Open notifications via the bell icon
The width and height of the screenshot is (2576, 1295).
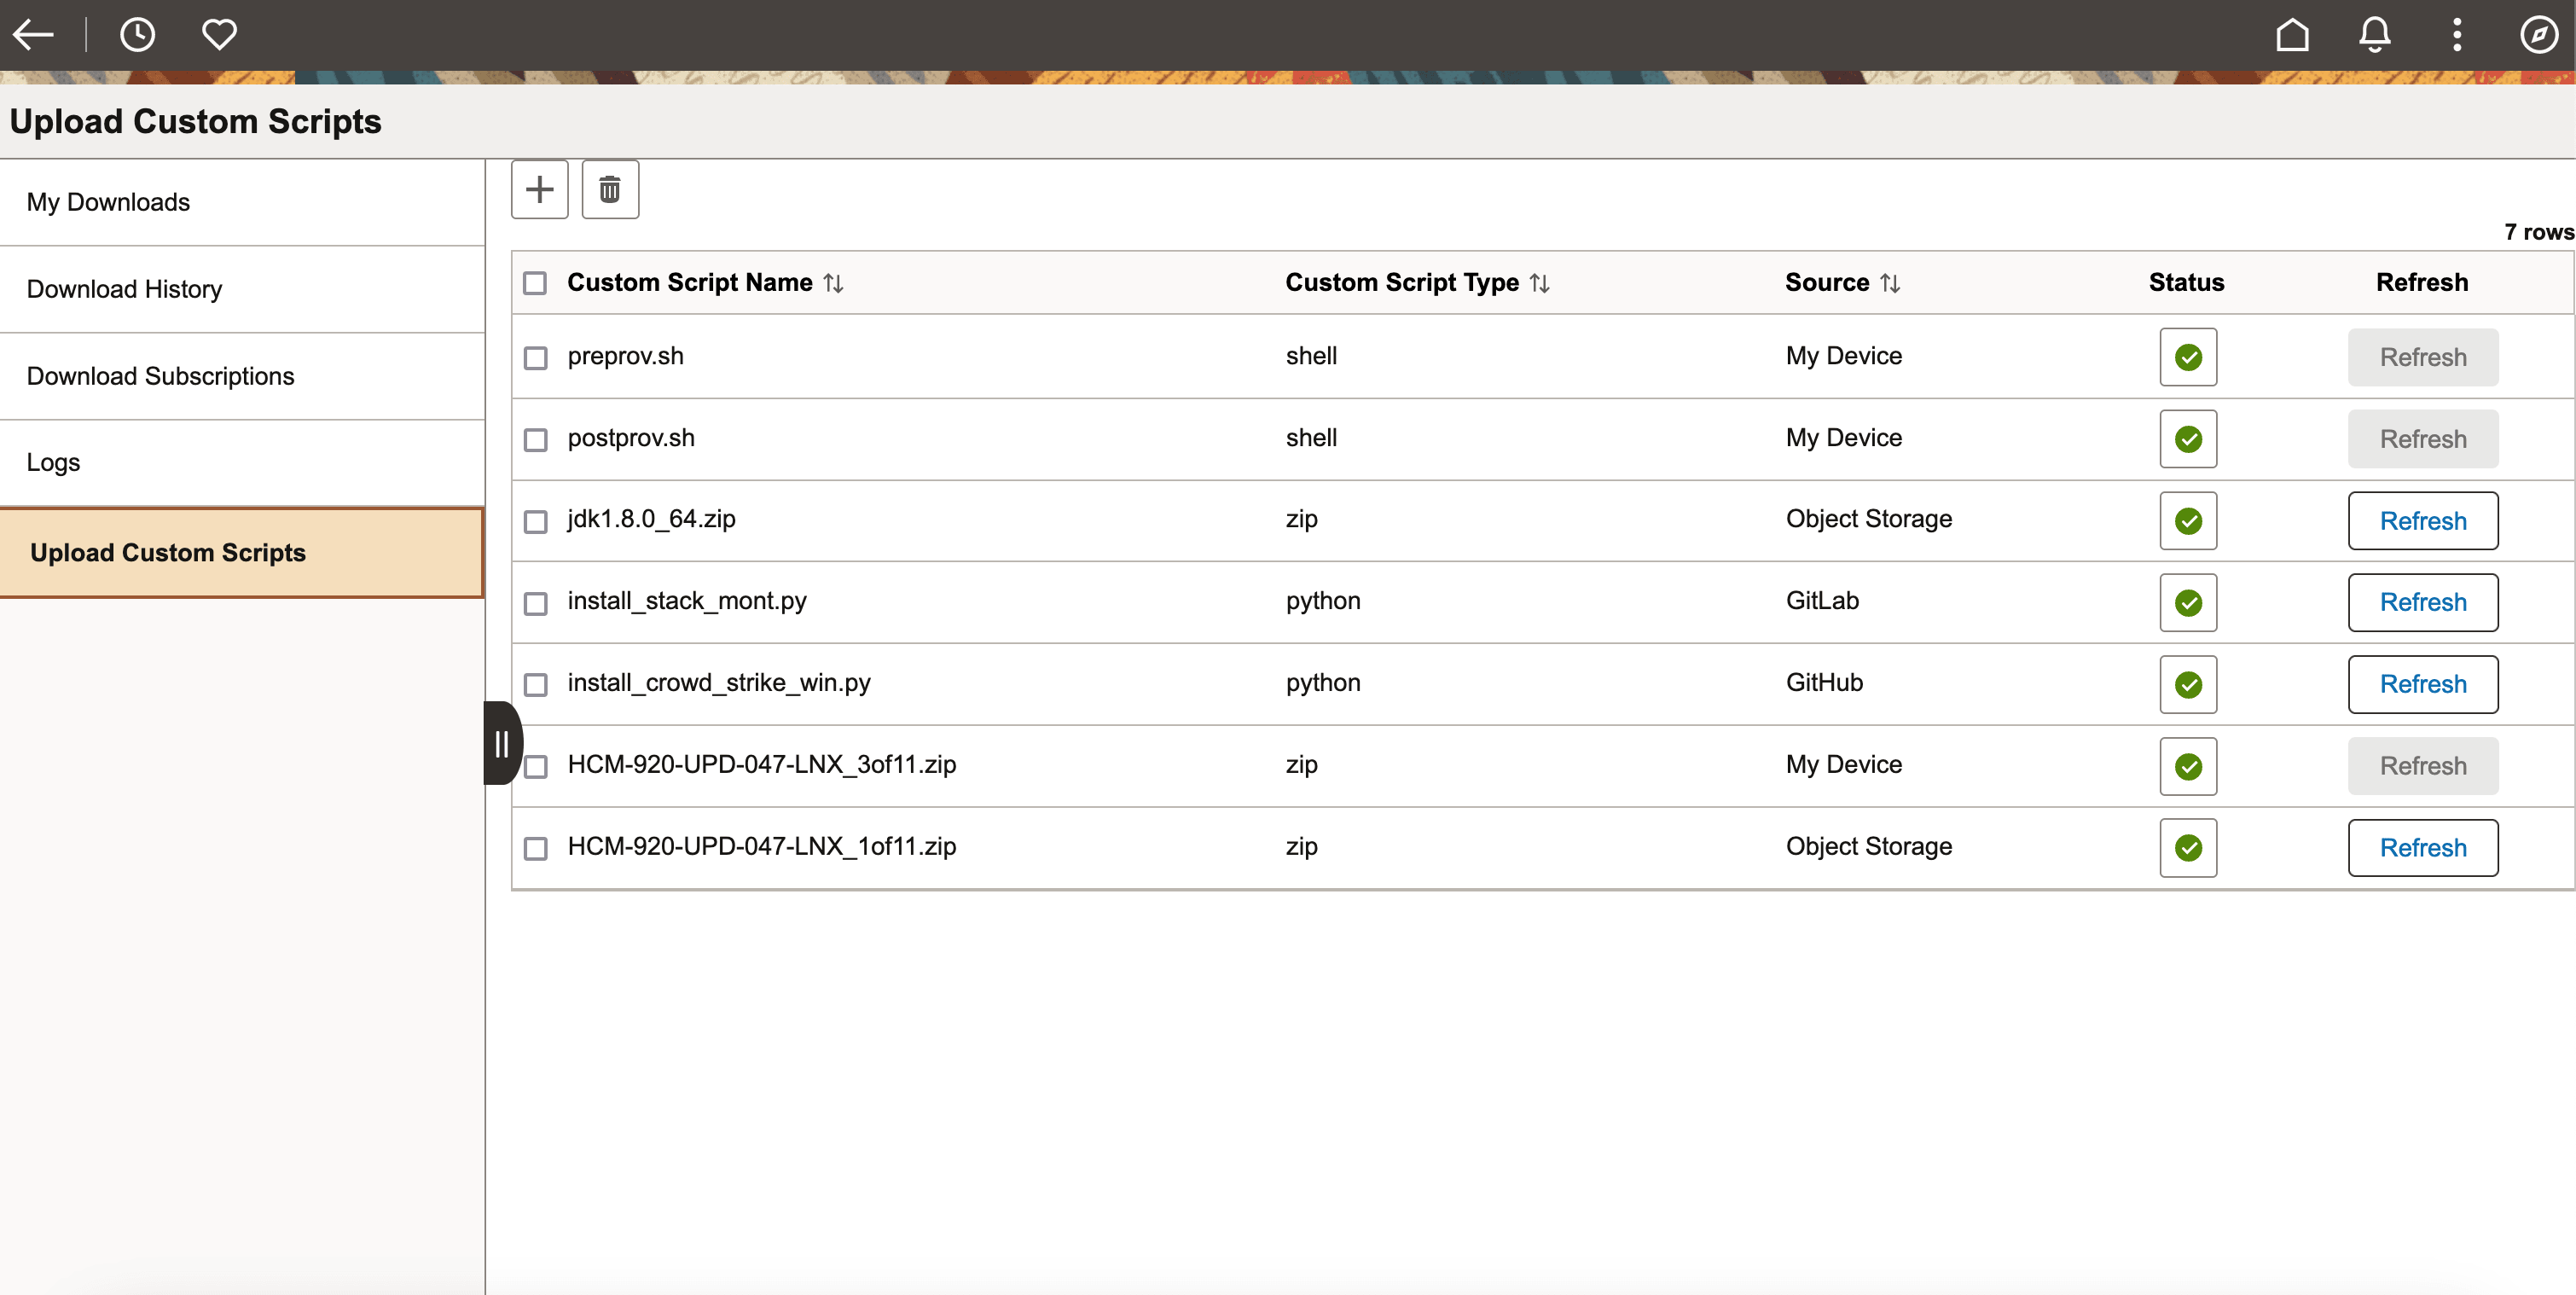2375,34
